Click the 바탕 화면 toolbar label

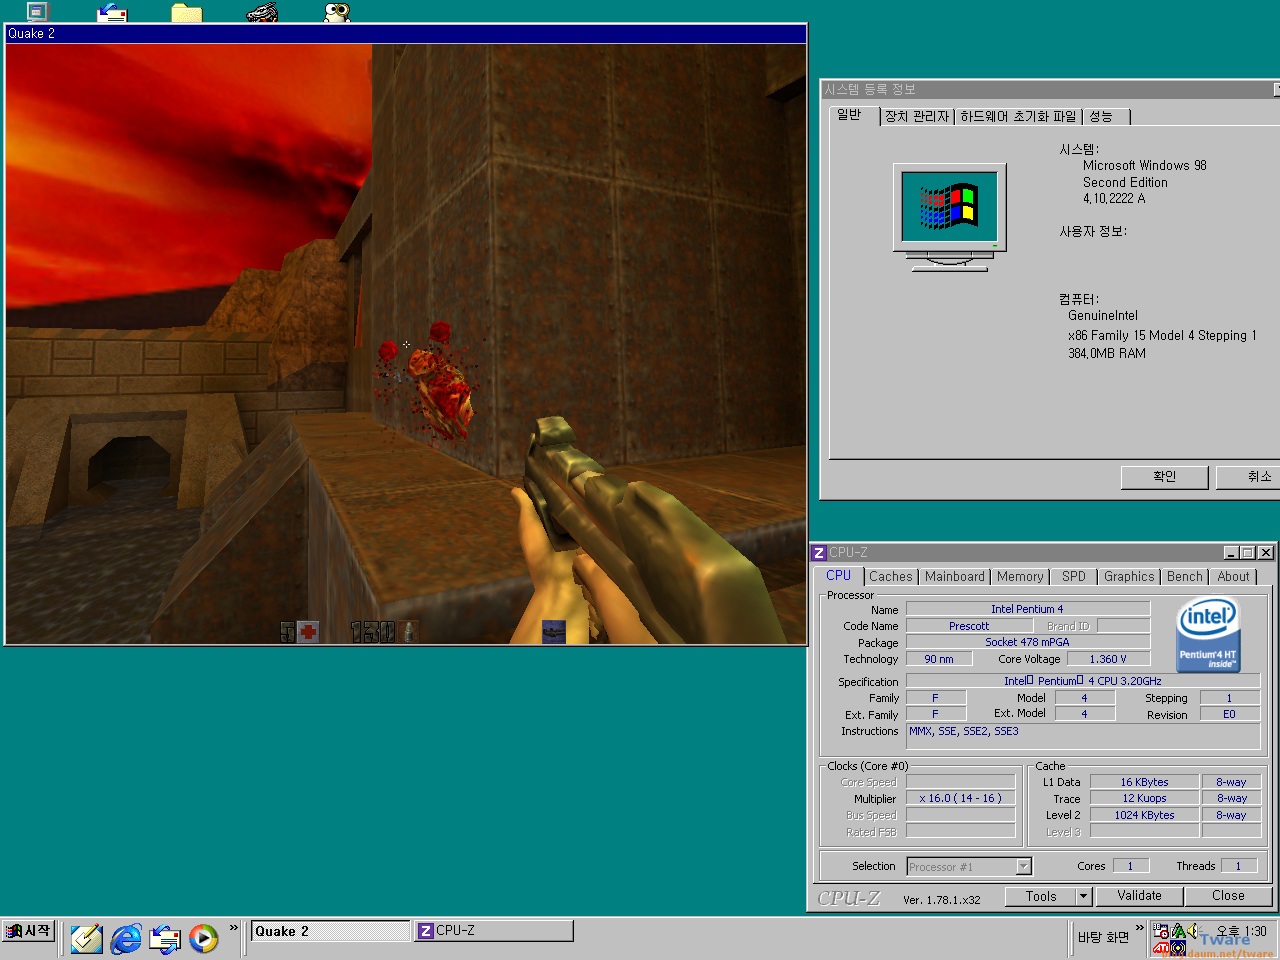pos(1103,937)
